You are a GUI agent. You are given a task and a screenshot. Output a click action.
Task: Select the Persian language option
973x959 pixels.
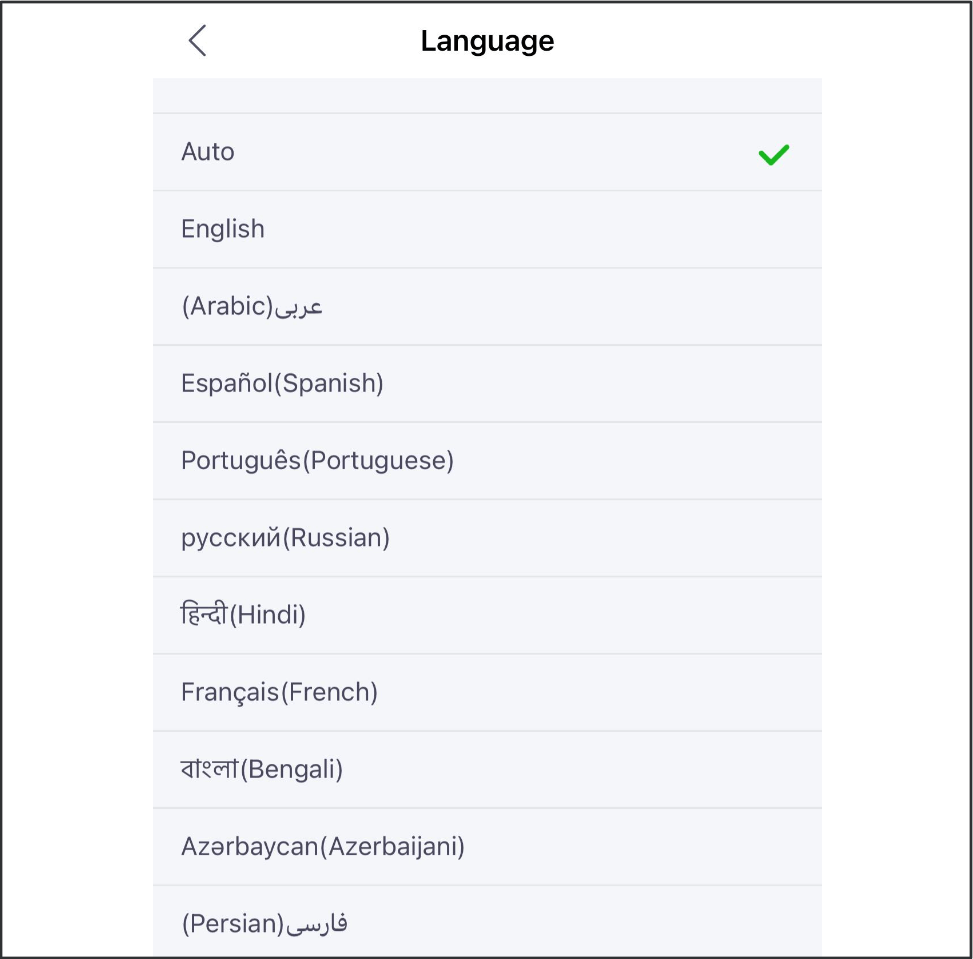click(487, 922)
